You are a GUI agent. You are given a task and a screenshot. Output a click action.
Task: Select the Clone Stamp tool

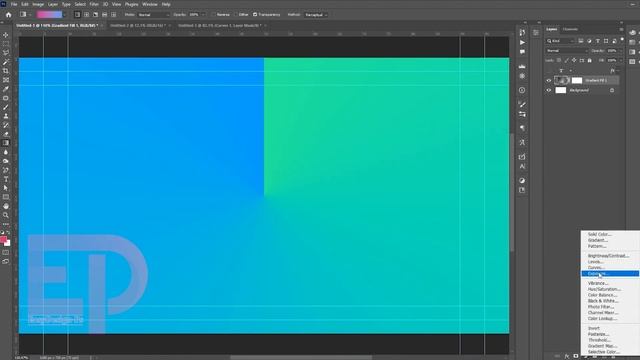point(6,116)
